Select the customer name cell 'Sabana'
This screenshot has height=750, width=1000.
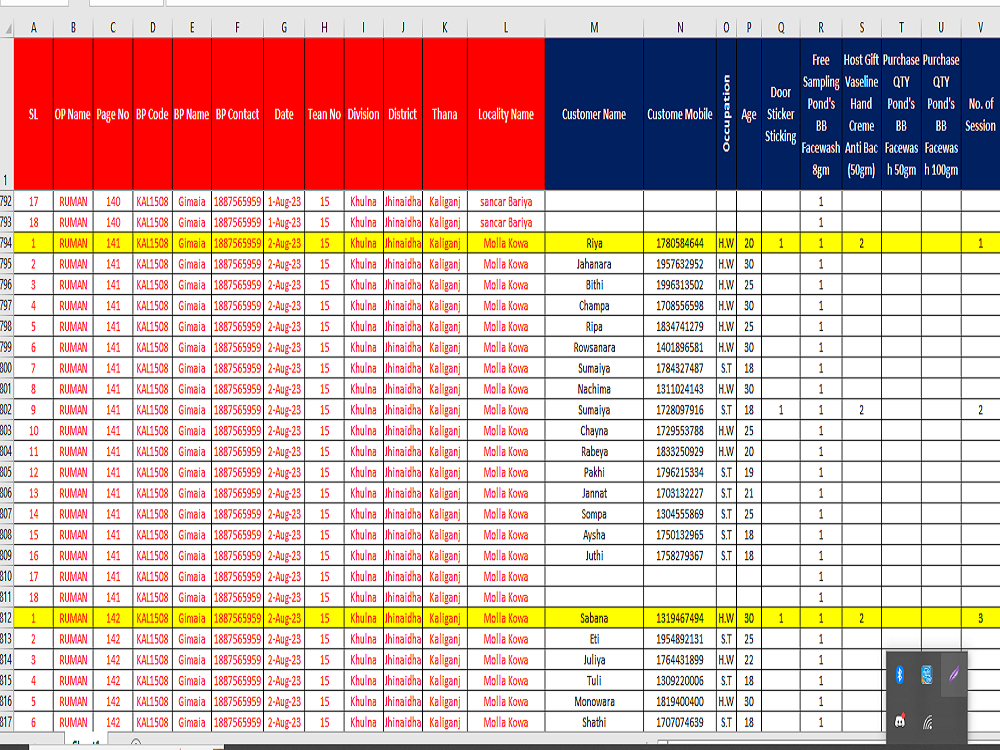coord(594,618)
